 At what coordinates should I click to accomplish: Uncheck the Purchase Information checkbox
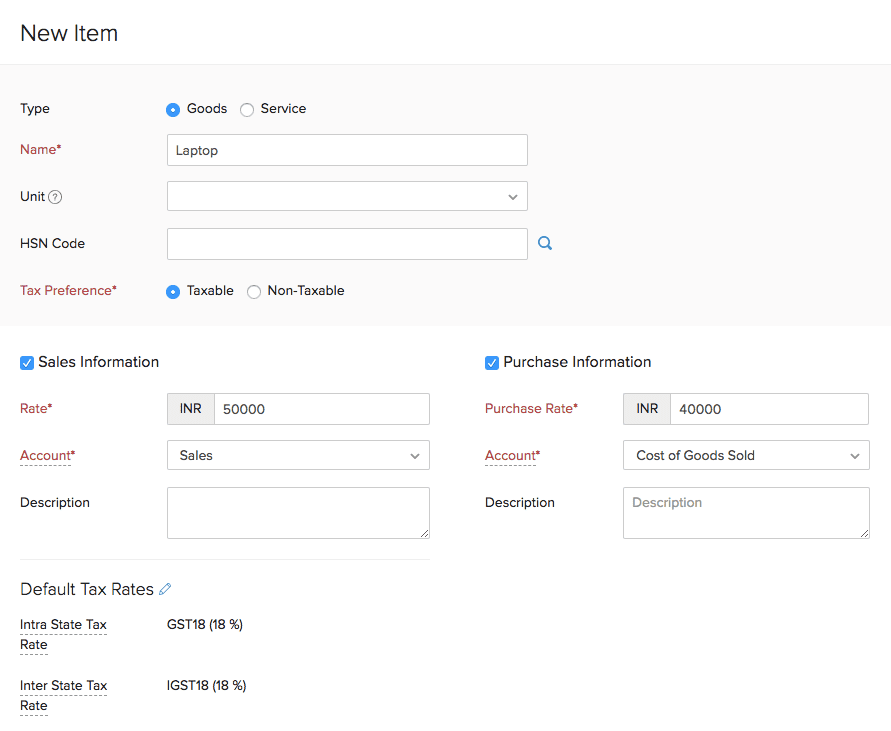pos(492,363)
